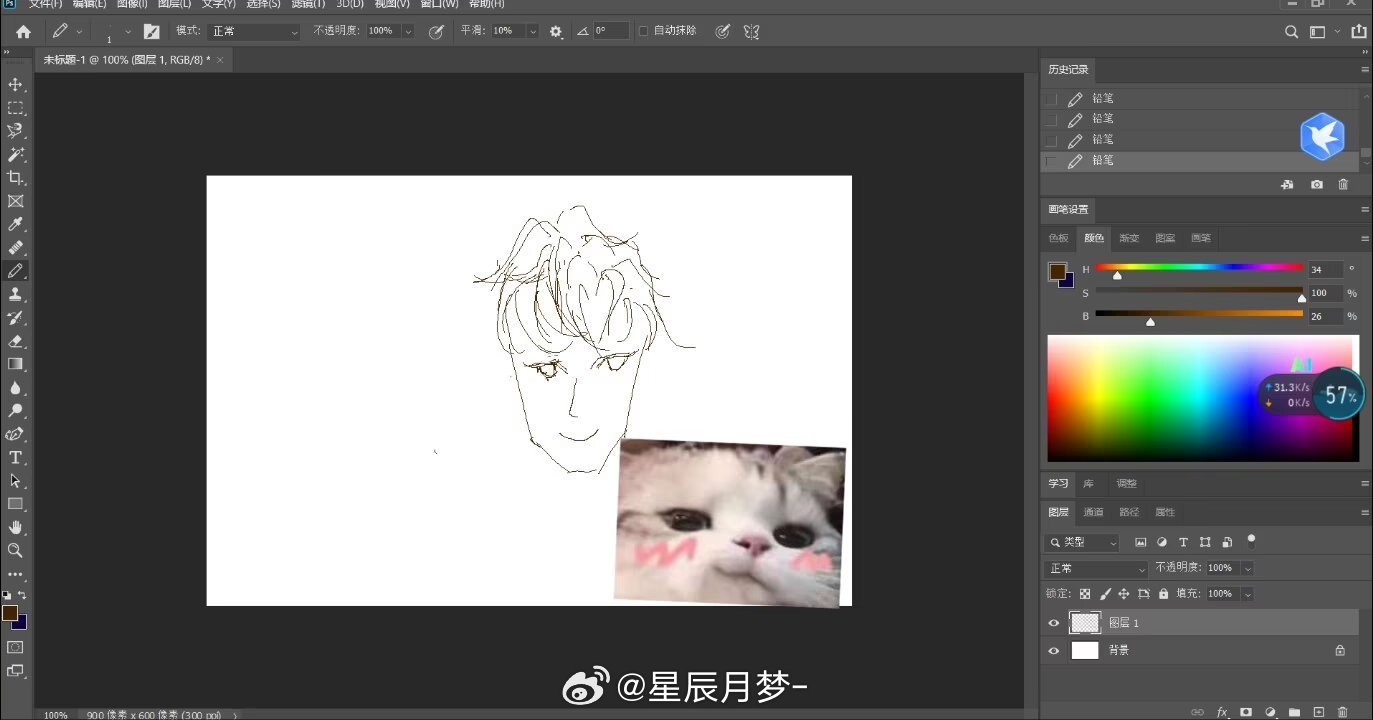1373x720 pixels.
Task: Open the tool preset dropdown arrow
Action: 79,32
